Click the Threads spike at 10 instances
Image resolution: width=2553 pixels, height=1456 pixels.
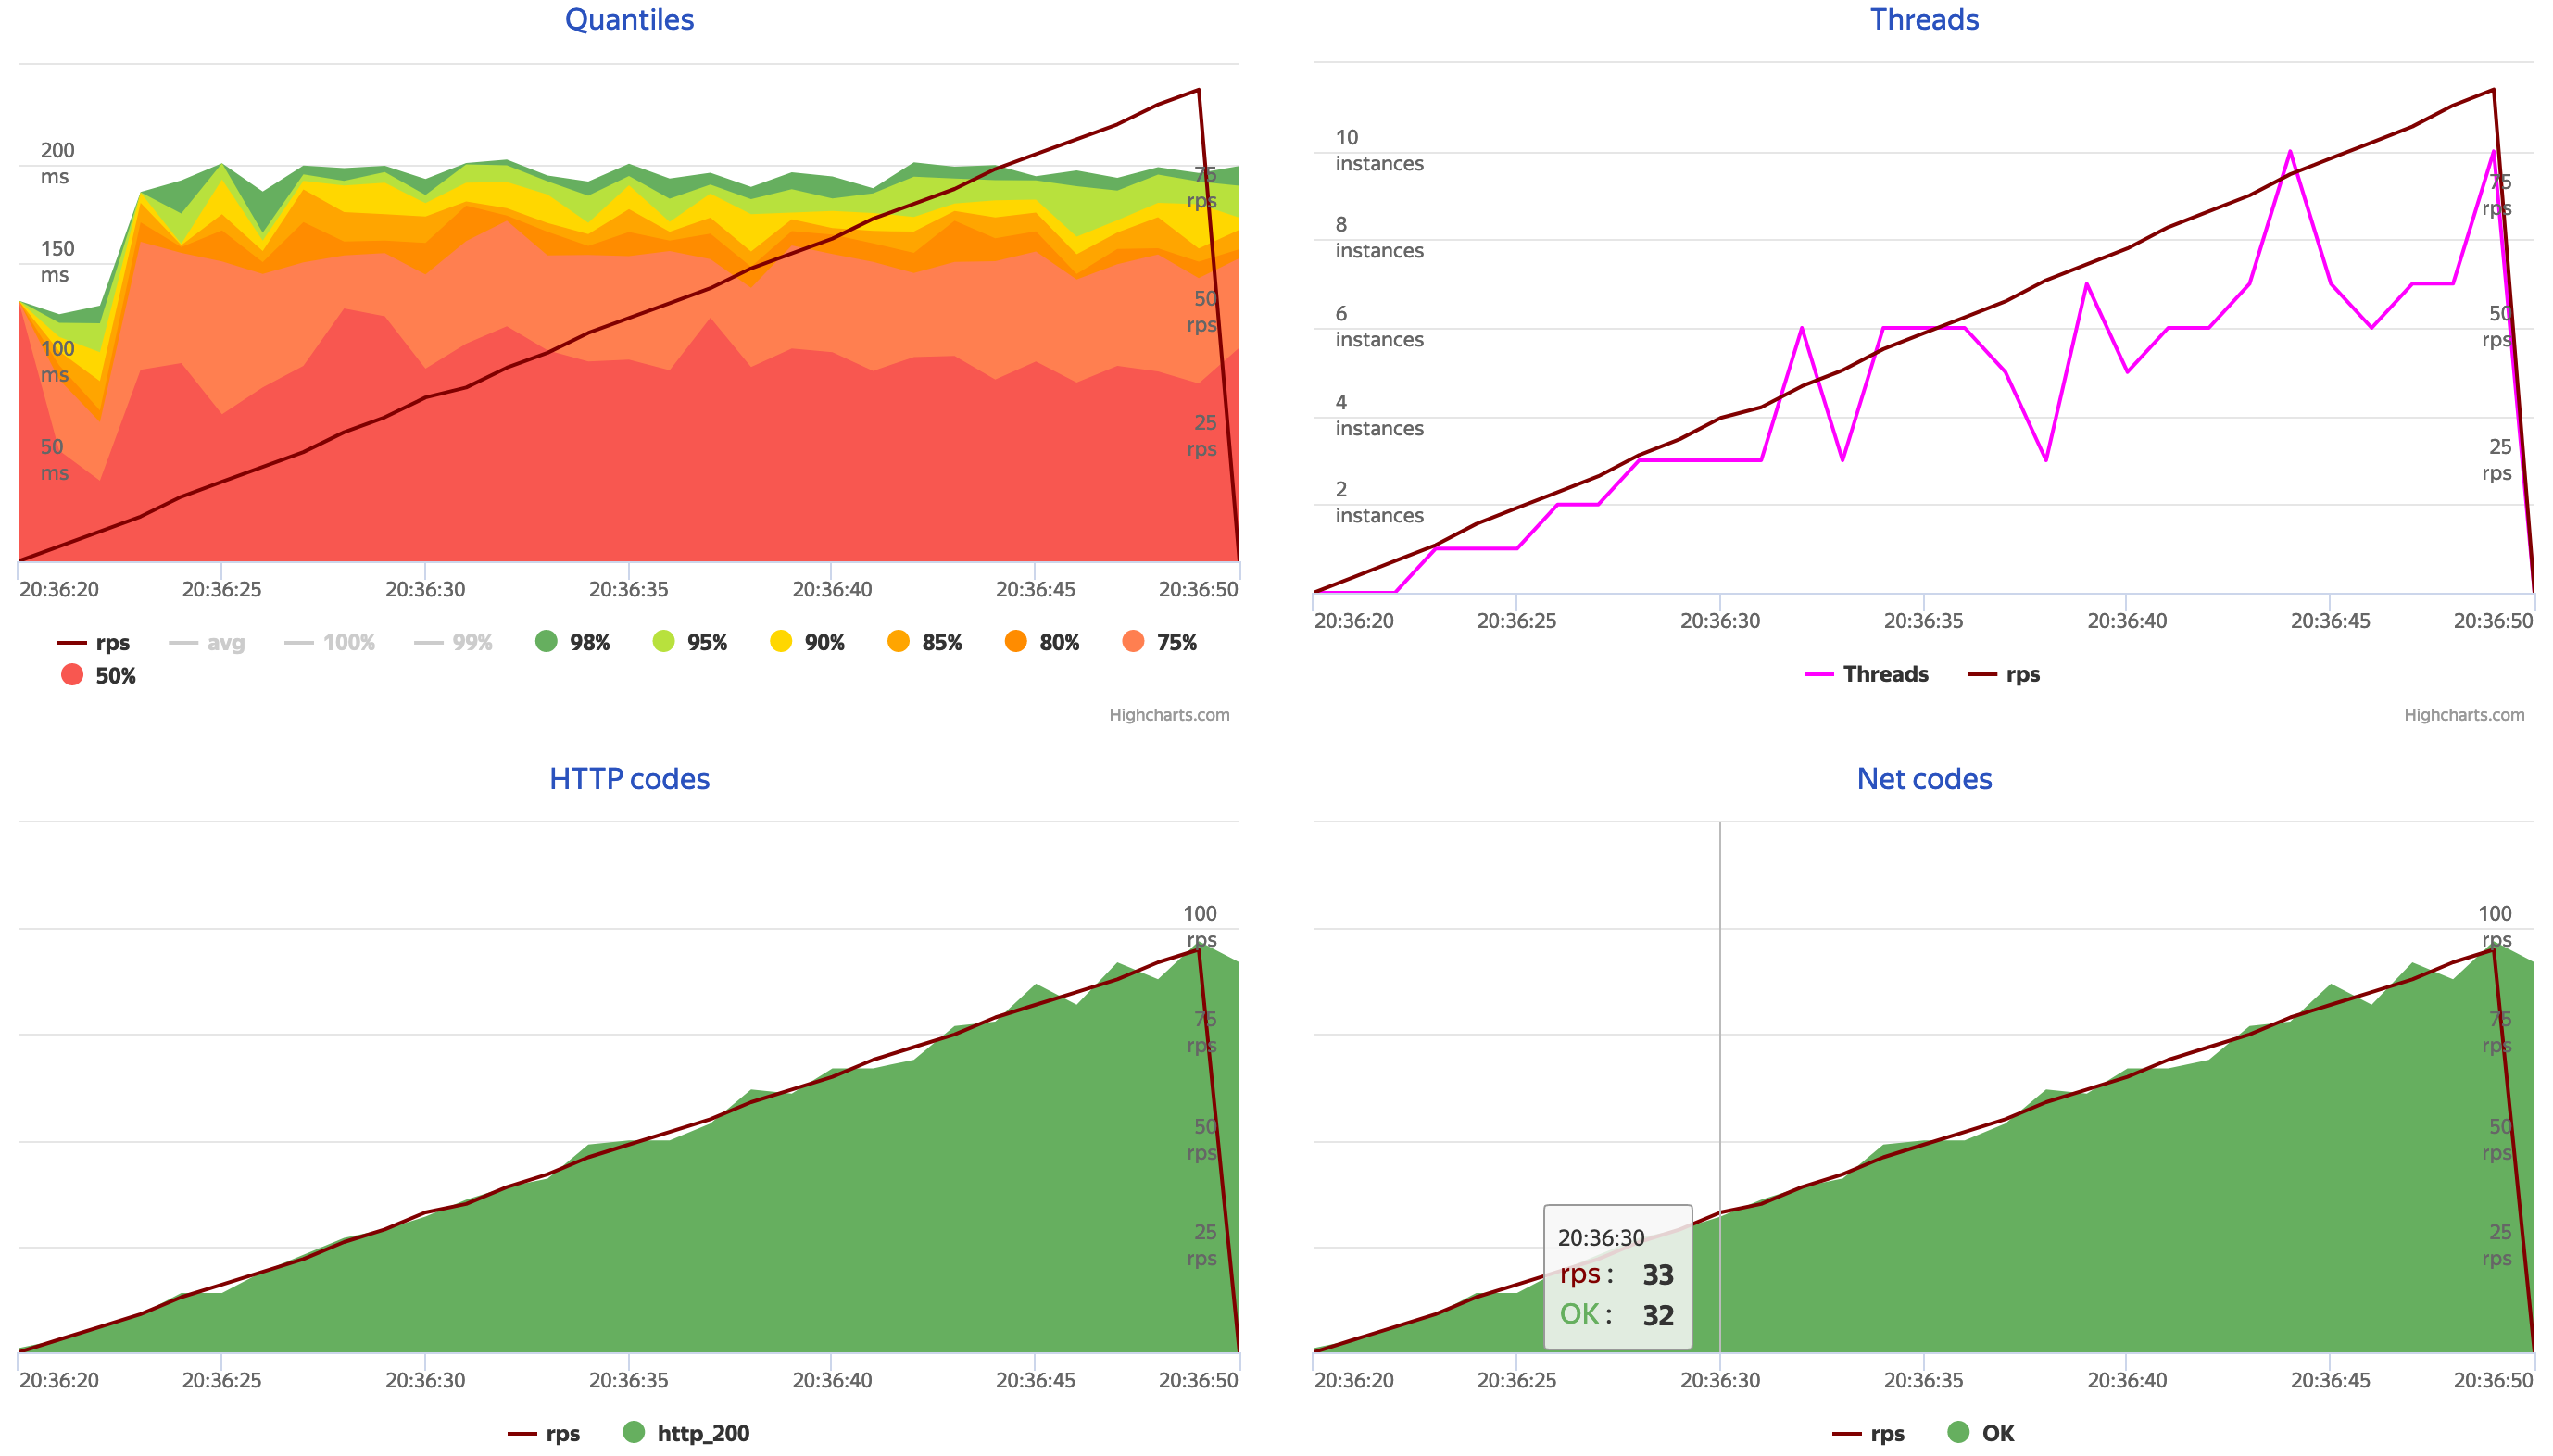coord(2289,152)
